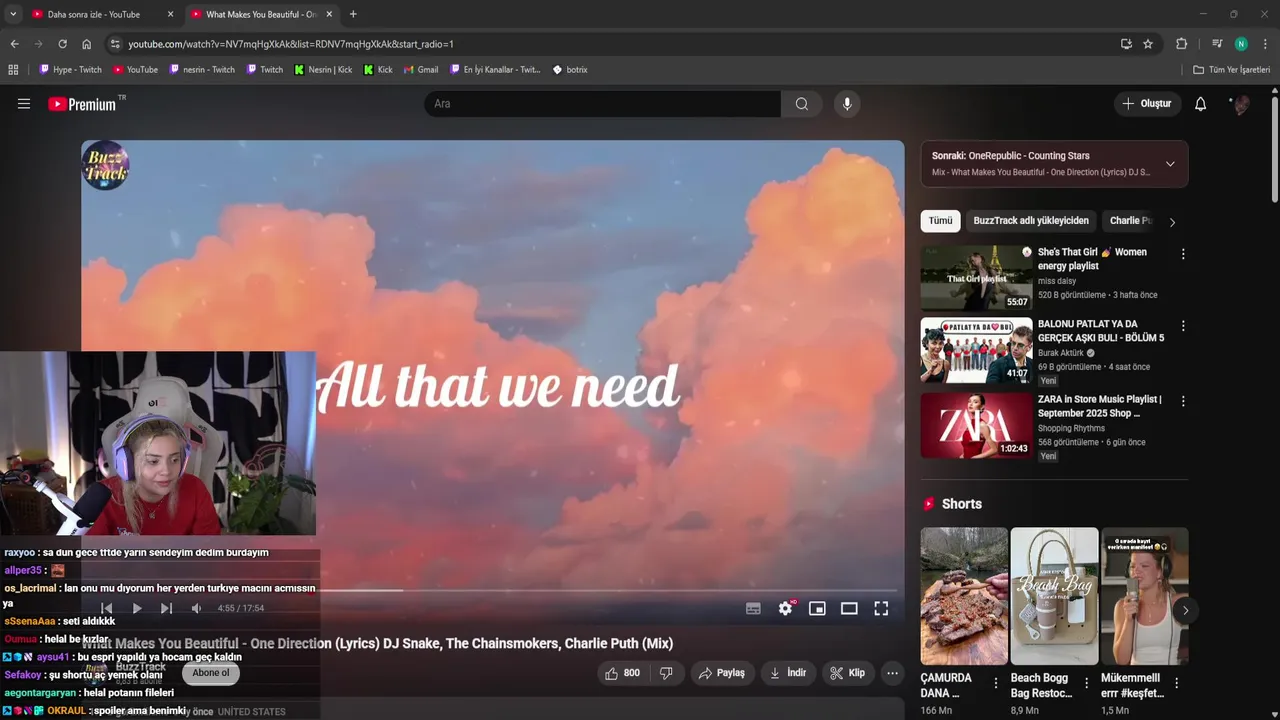Click the İndir download button

(x=788, y=673)
